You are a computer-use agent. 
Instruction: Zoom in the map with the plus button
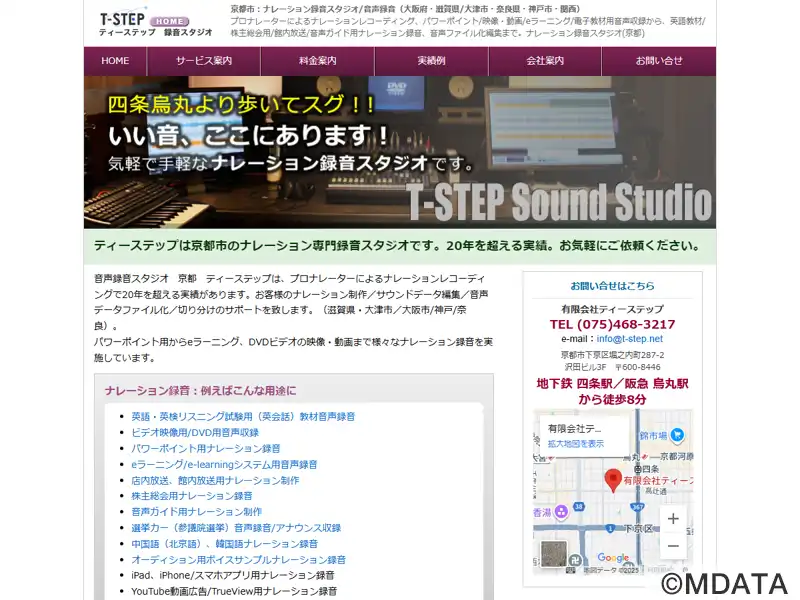pyautogui.click(x=673, y=519)
